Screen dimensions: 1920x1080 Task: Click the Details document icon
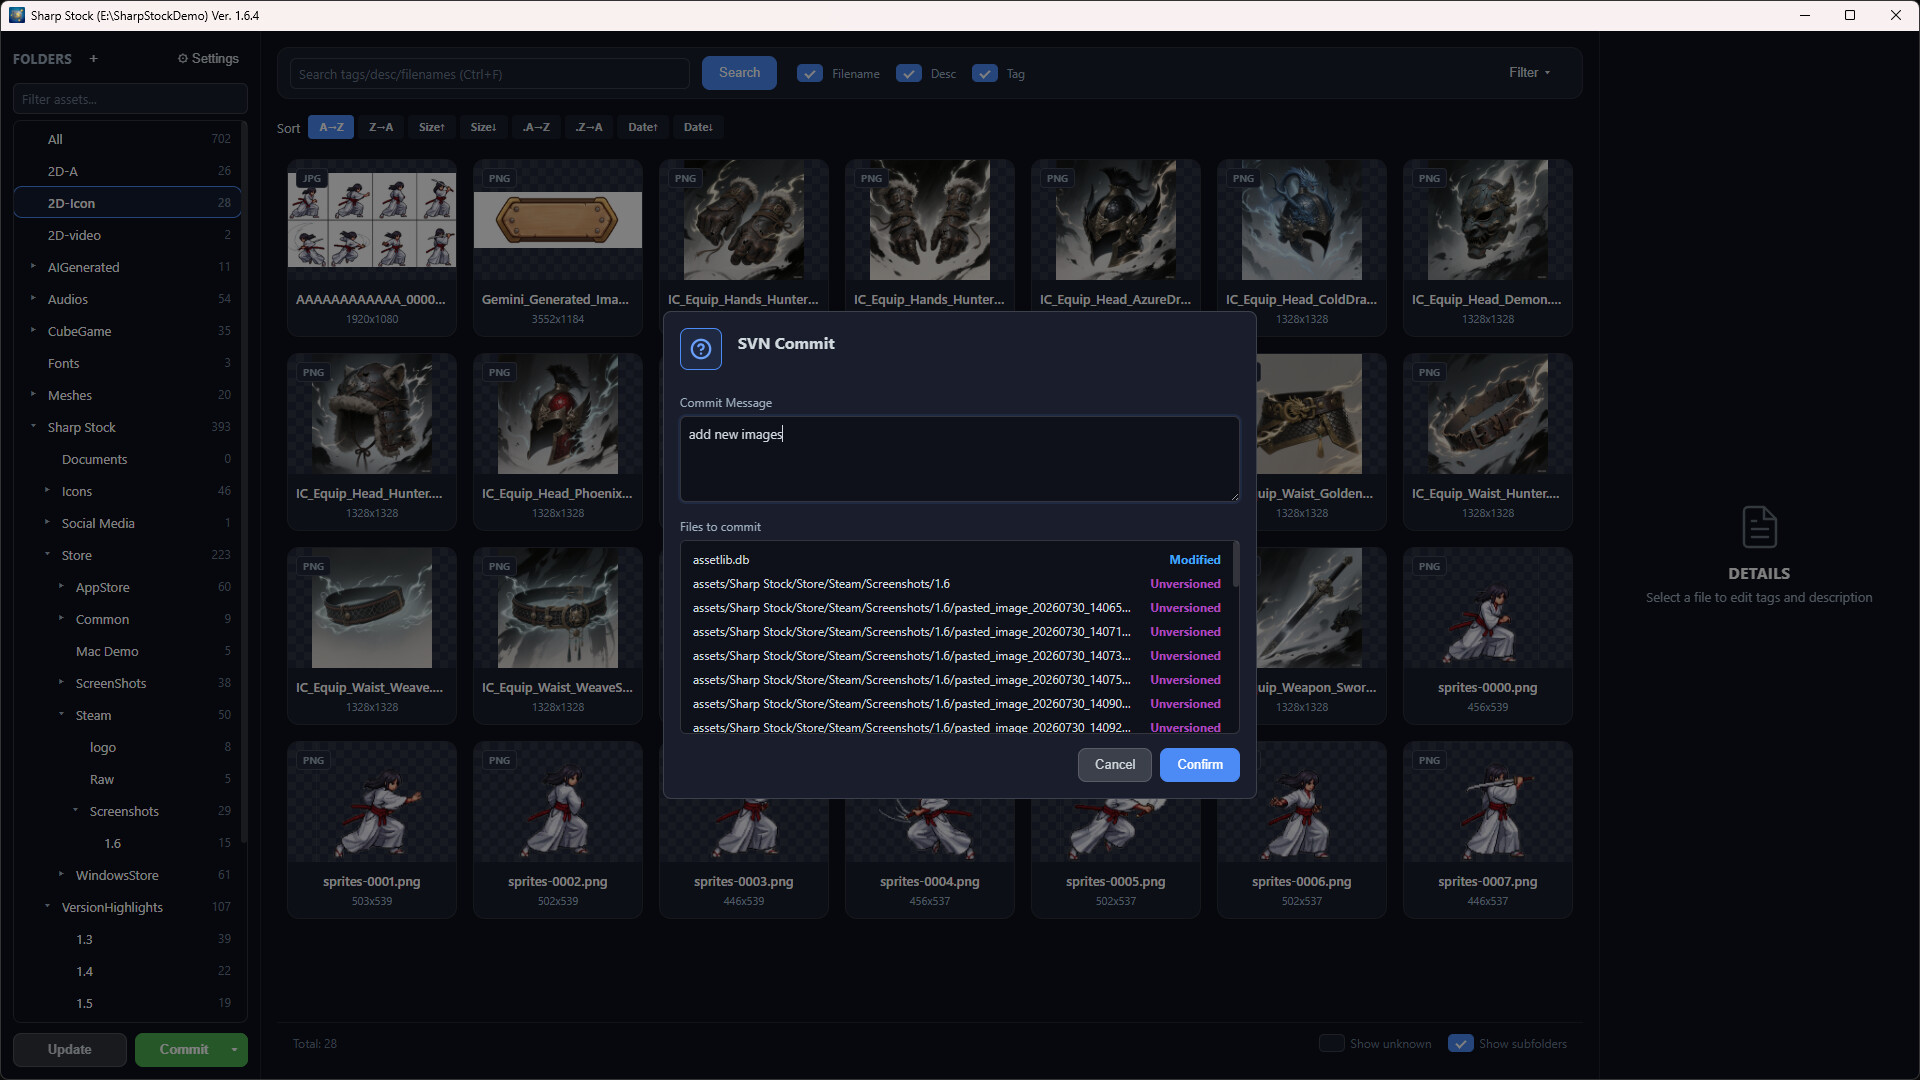[1759, 527]
